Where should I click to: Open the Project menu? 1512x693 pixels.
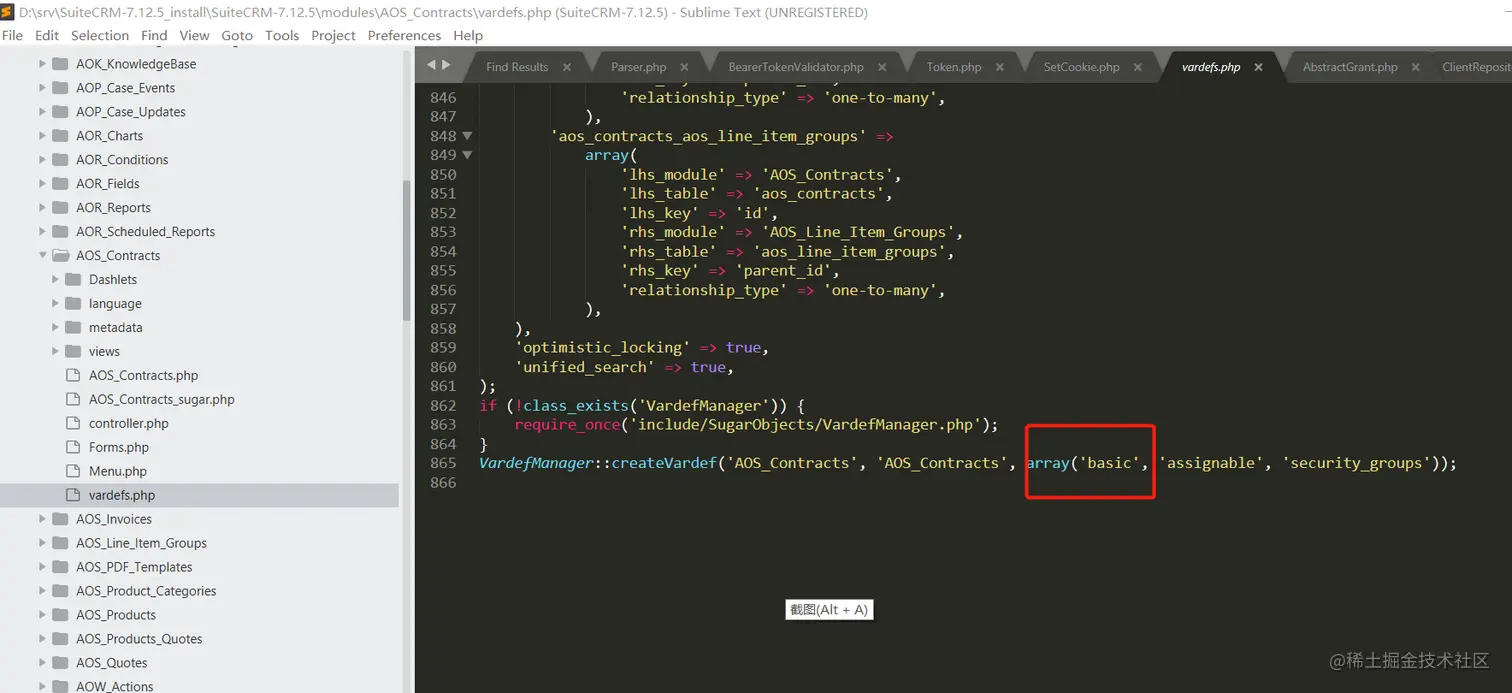(x=333, y=35)
